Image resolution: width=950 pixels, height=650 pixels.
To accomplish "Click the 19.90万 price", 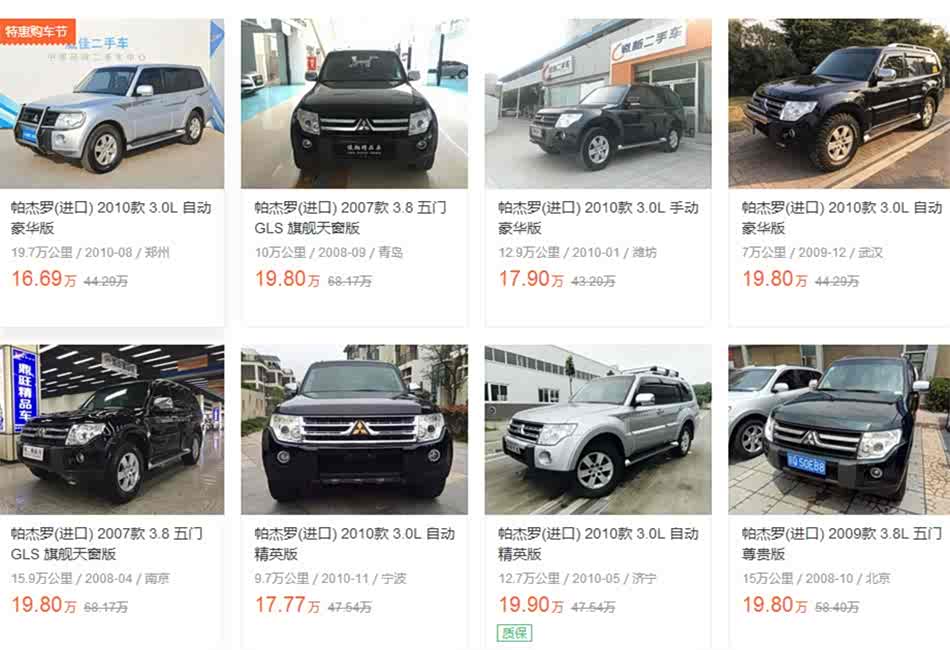I will (531, 605).
